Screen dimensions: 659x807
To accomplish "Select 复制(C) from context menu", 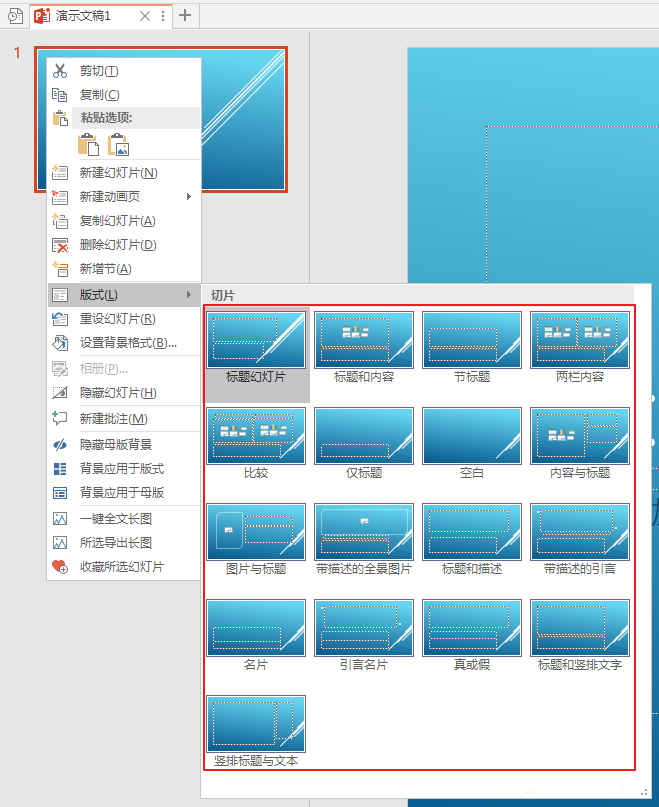I will [124, 95].
